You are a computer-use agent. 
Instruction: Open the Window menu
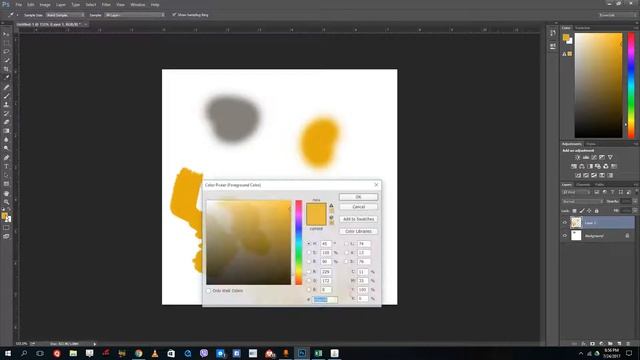click(138, 4)
